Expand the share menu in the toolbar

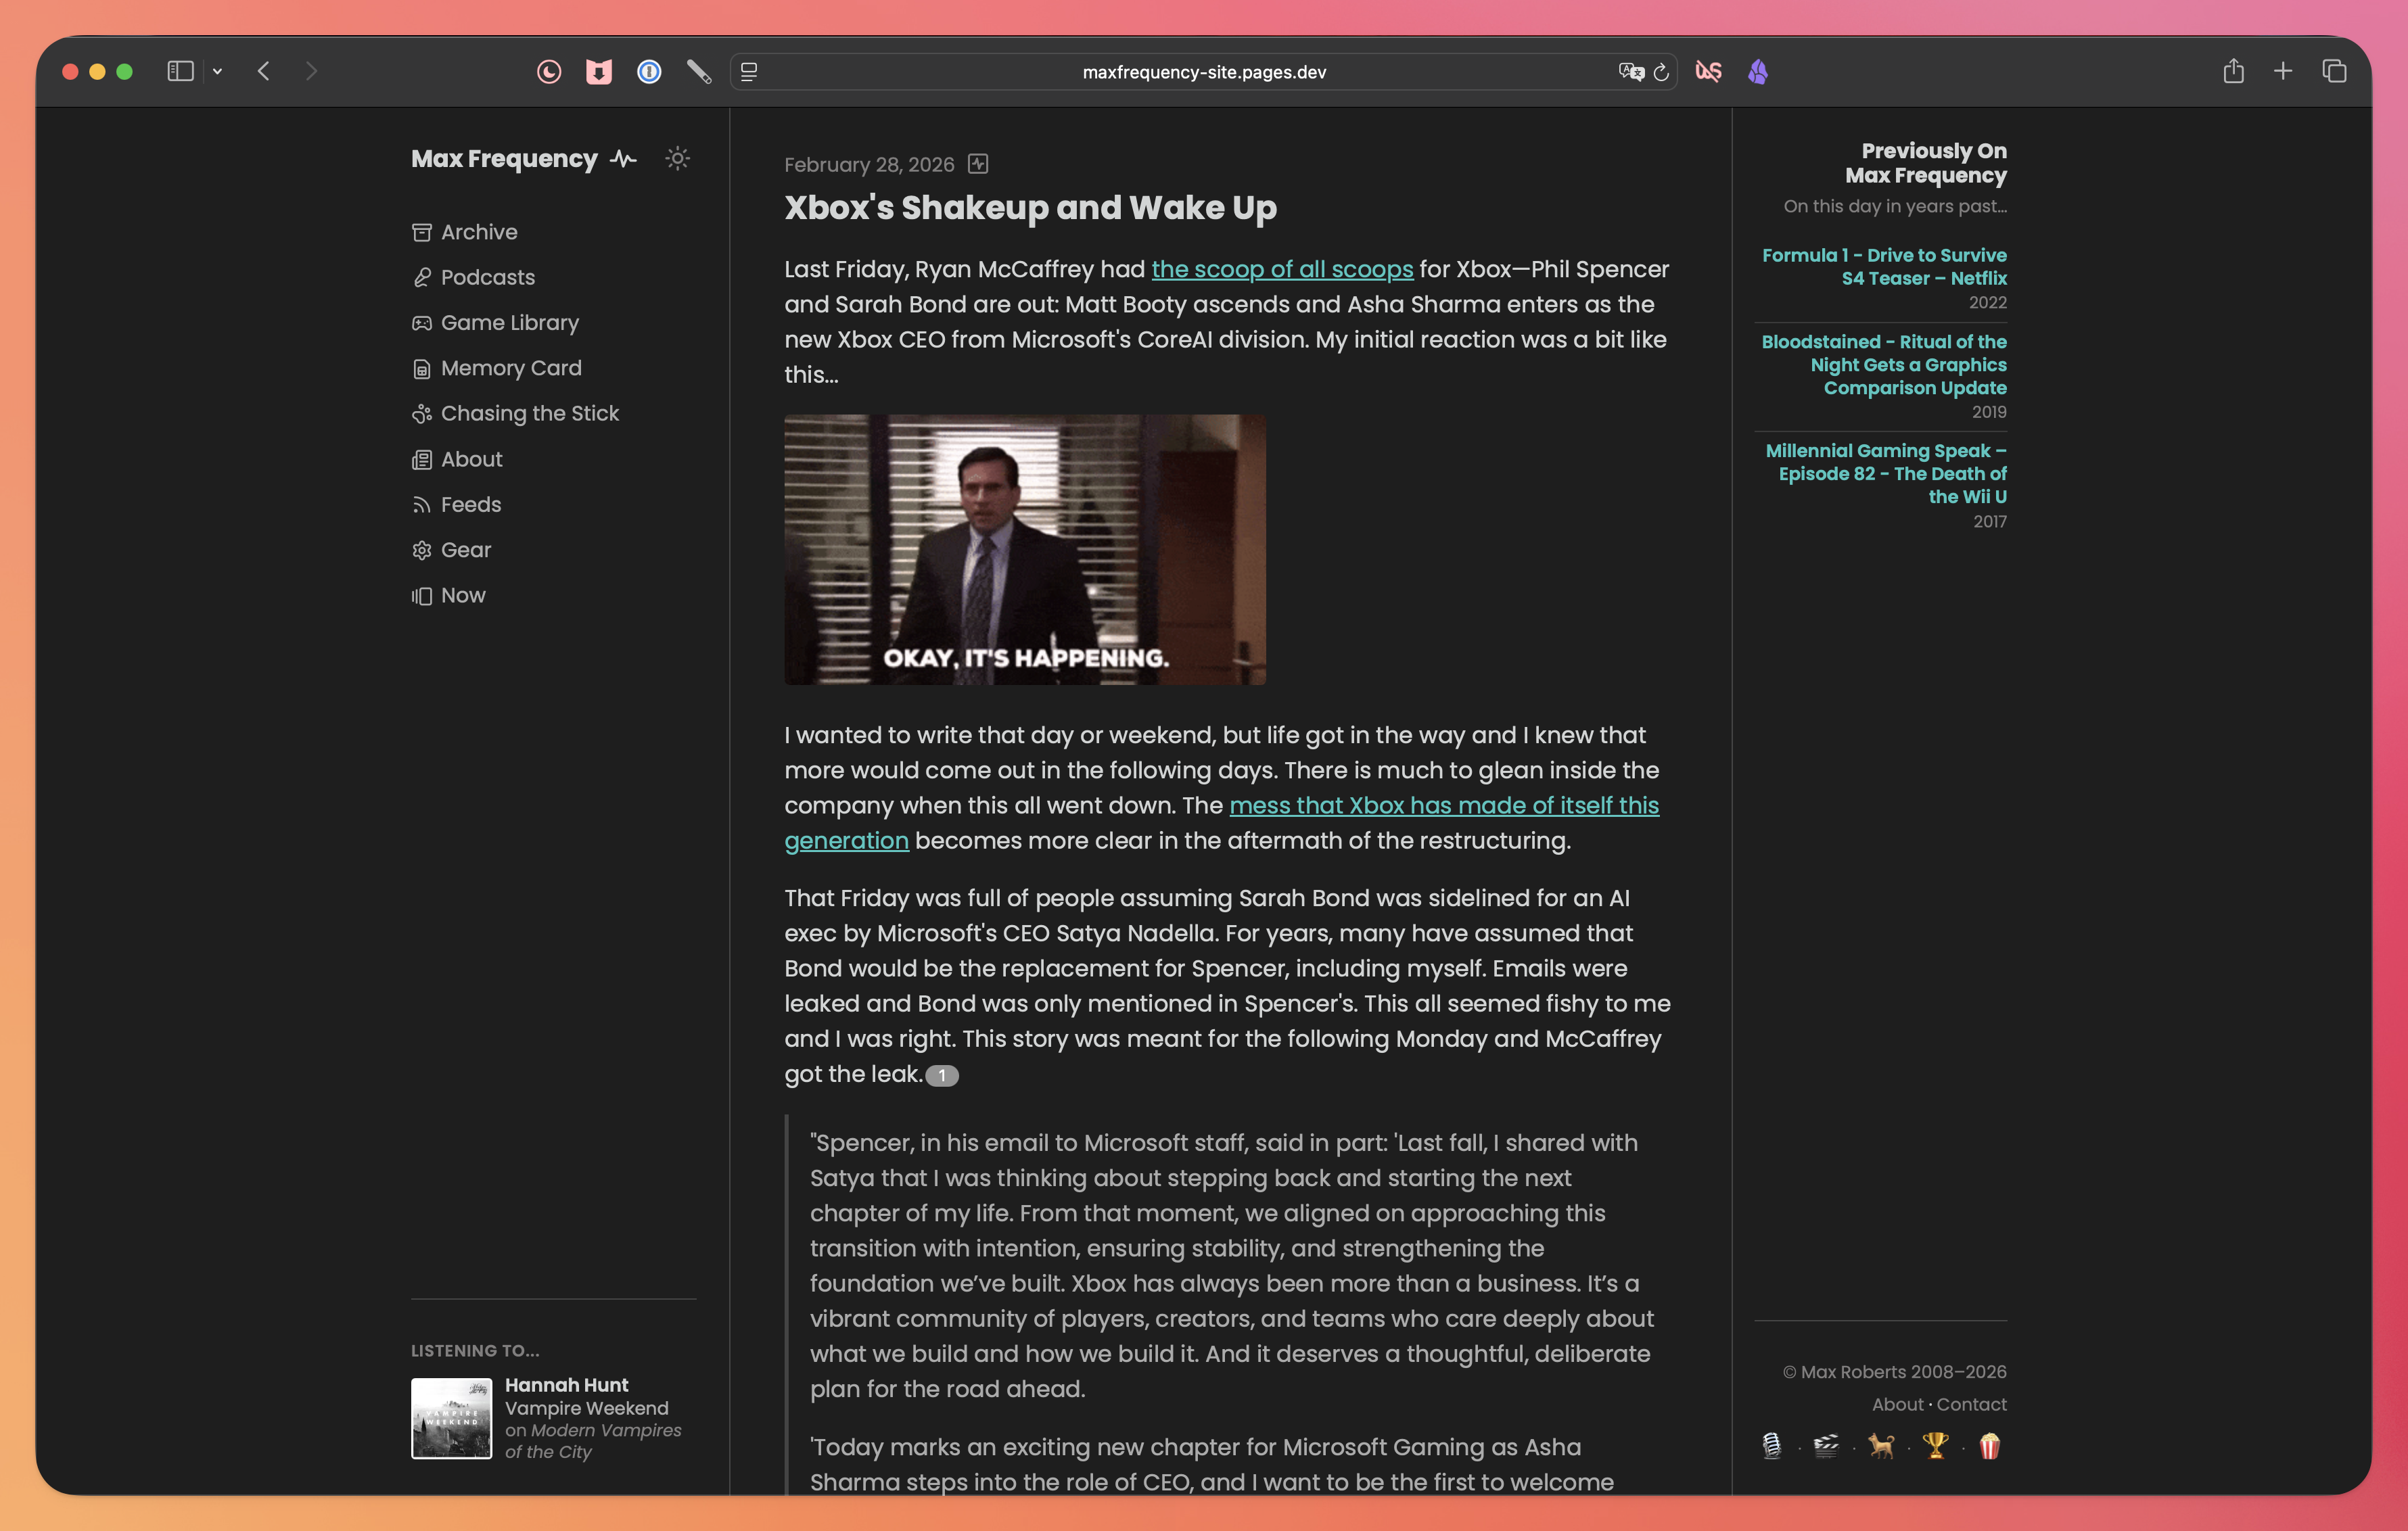[2233, 71]
